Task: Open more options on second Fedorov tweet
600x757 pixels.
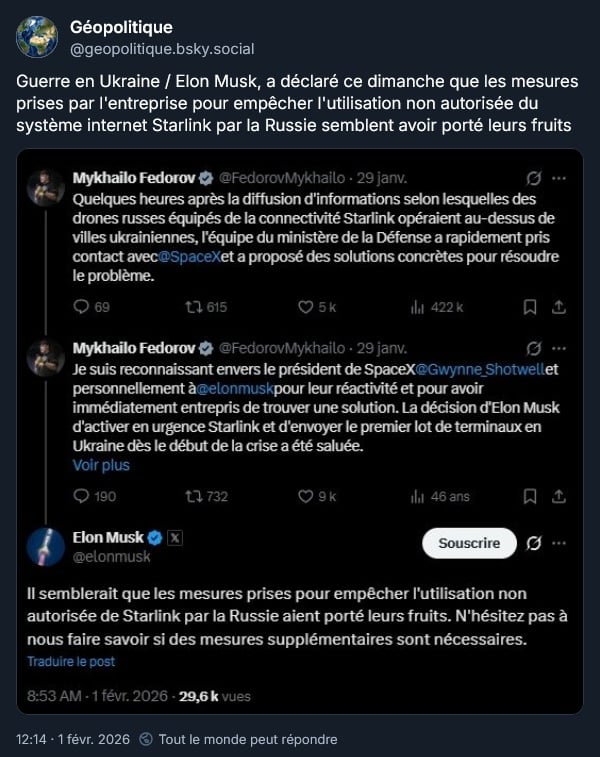Action: point(559,348)
